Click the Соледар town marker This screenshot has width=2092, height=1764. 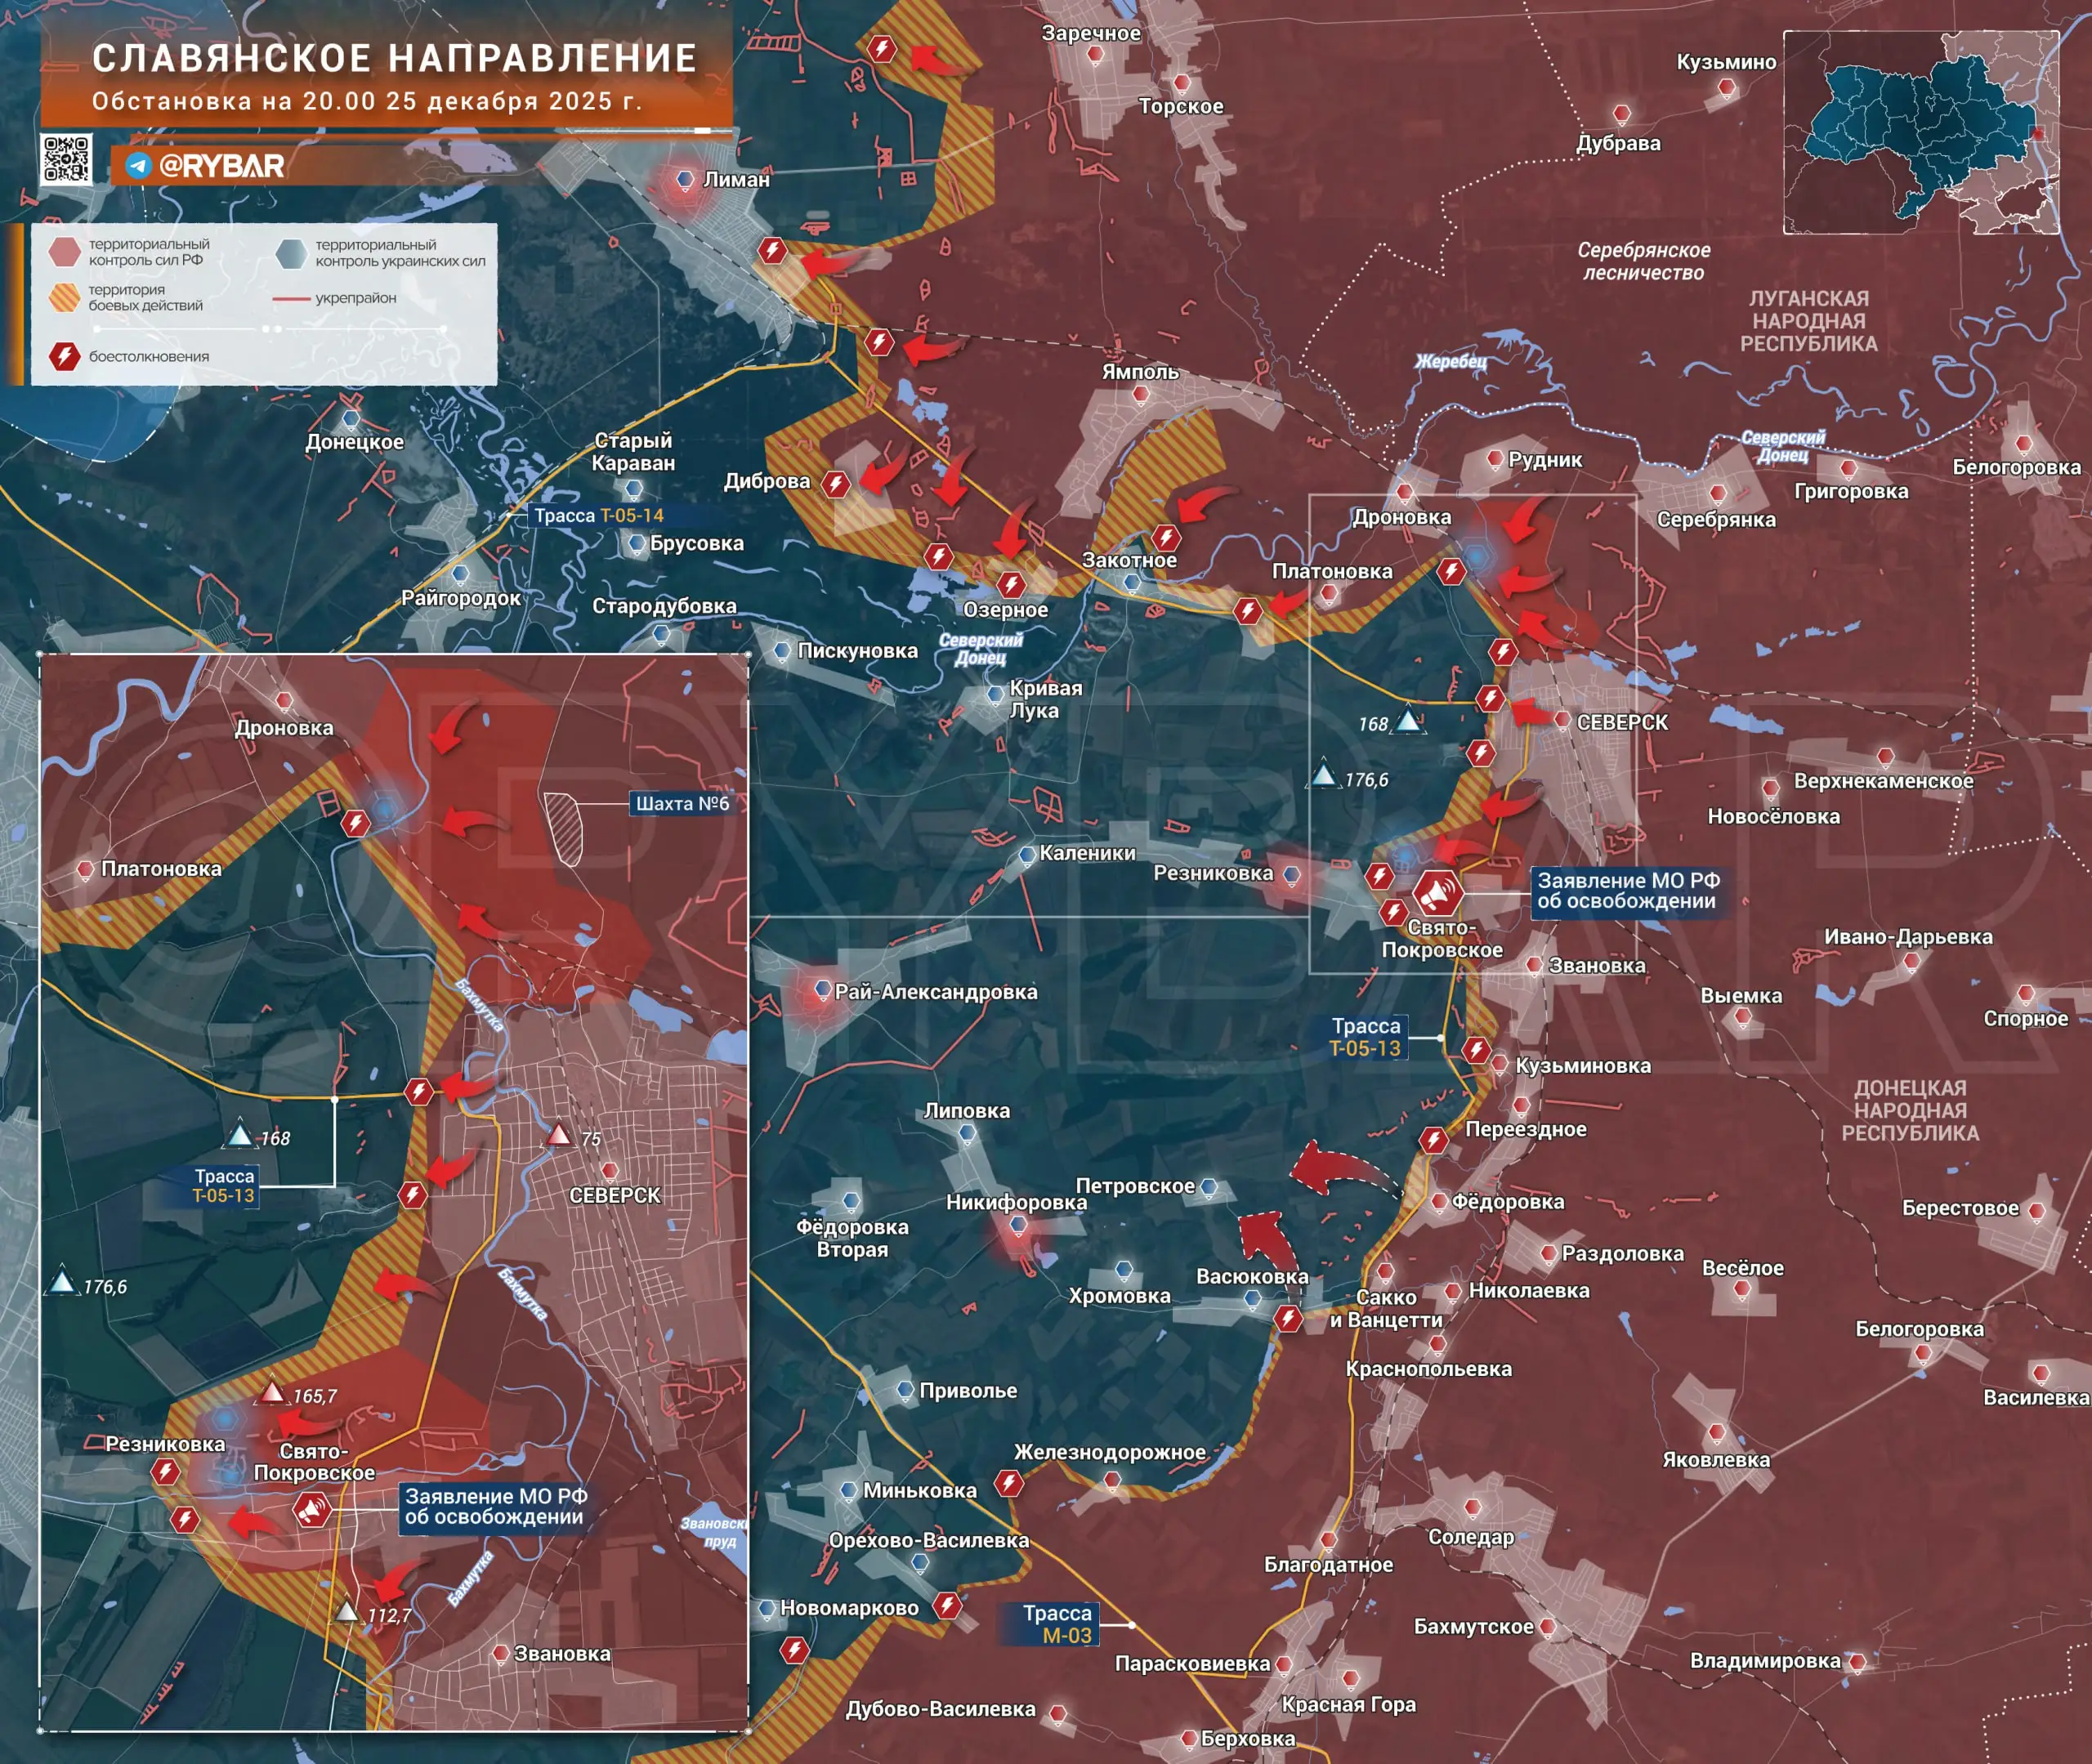coord(1472,1507)
